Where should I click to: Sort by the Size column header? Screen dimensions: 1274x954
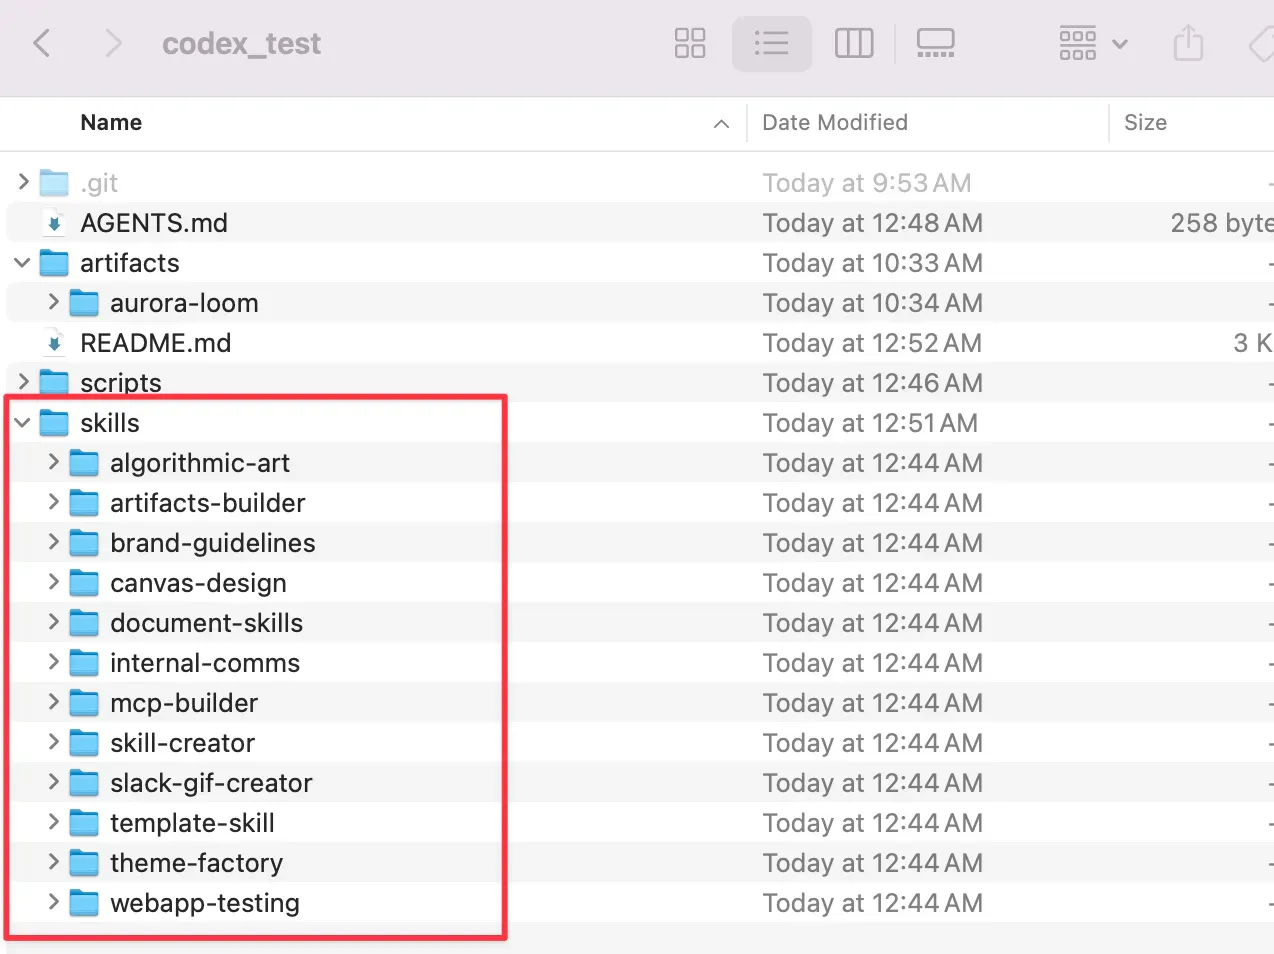1145,122
